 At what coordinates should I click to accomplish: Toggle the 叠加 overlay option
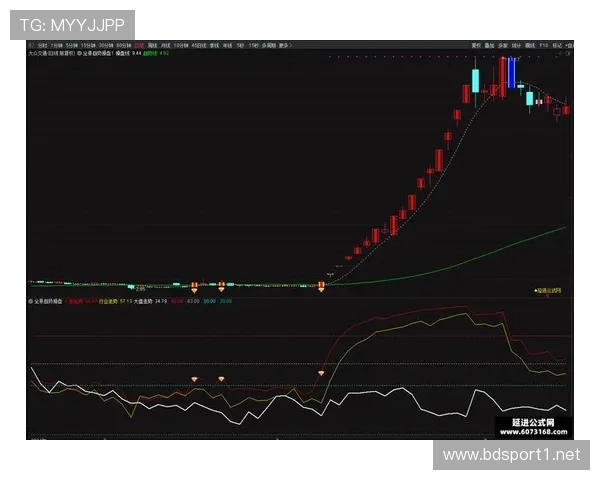click(490, 45)
